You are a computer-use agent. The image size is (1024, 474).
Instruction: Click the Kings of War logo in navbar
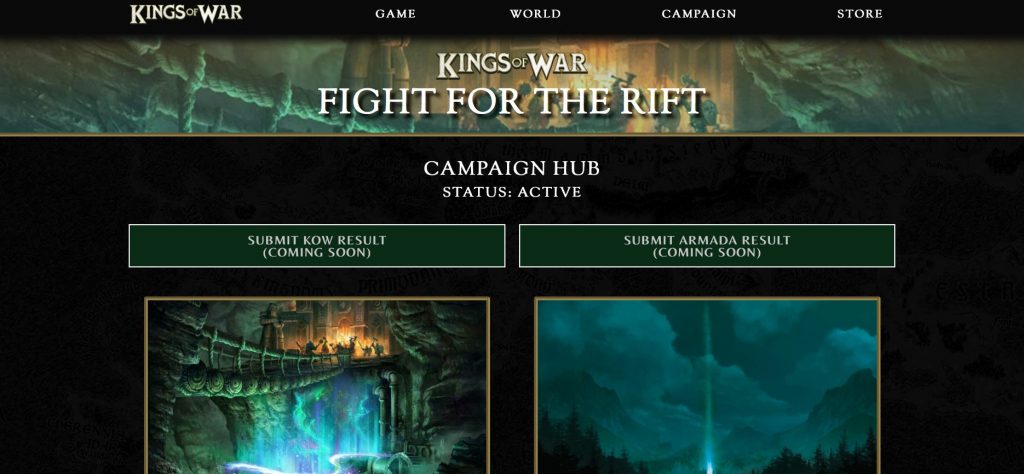[186, 14]
